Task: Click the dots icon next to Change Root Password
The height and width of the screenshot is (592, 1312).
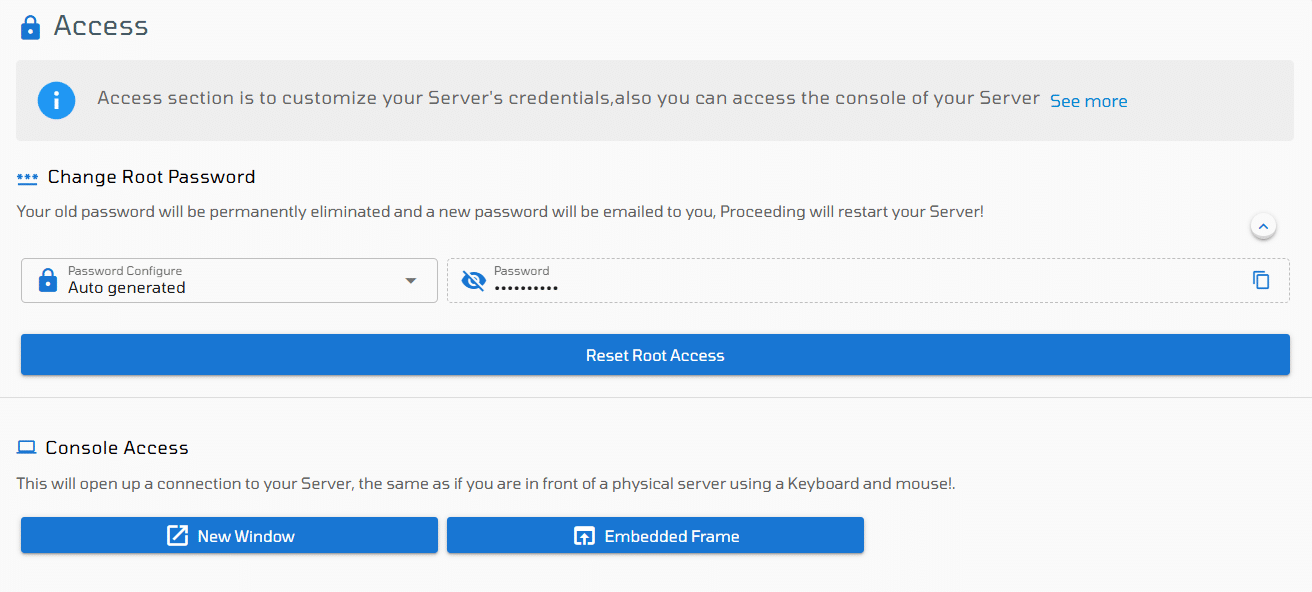Action: tap(27, 178)
